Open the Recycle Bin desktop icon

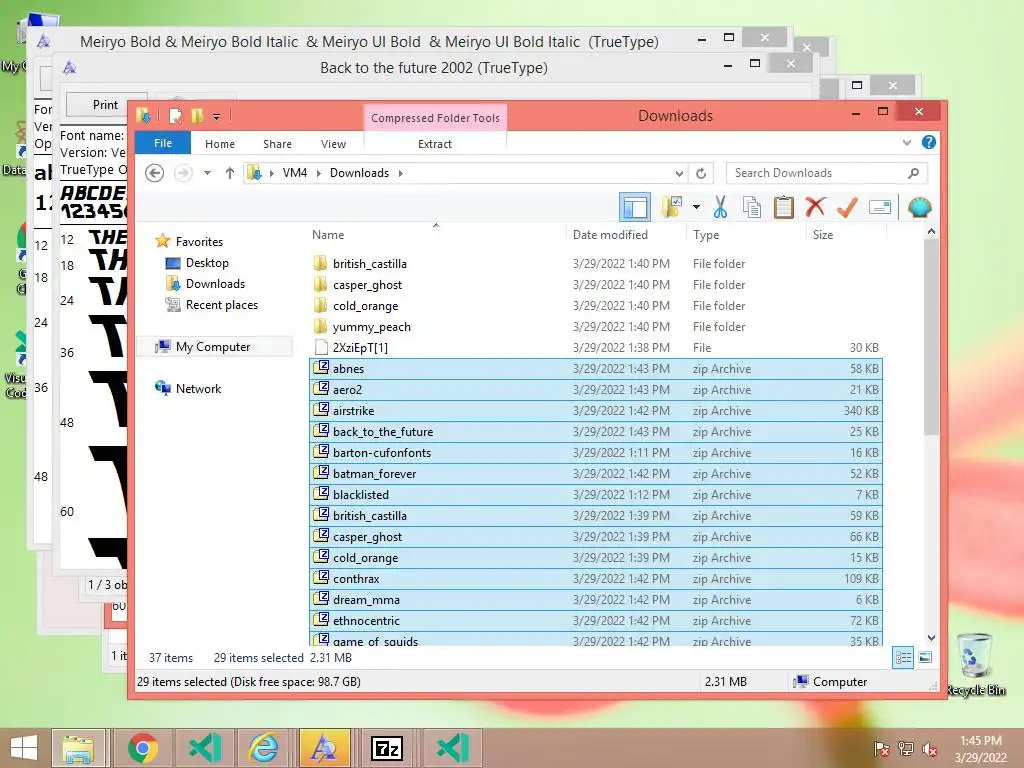[975, 664]
